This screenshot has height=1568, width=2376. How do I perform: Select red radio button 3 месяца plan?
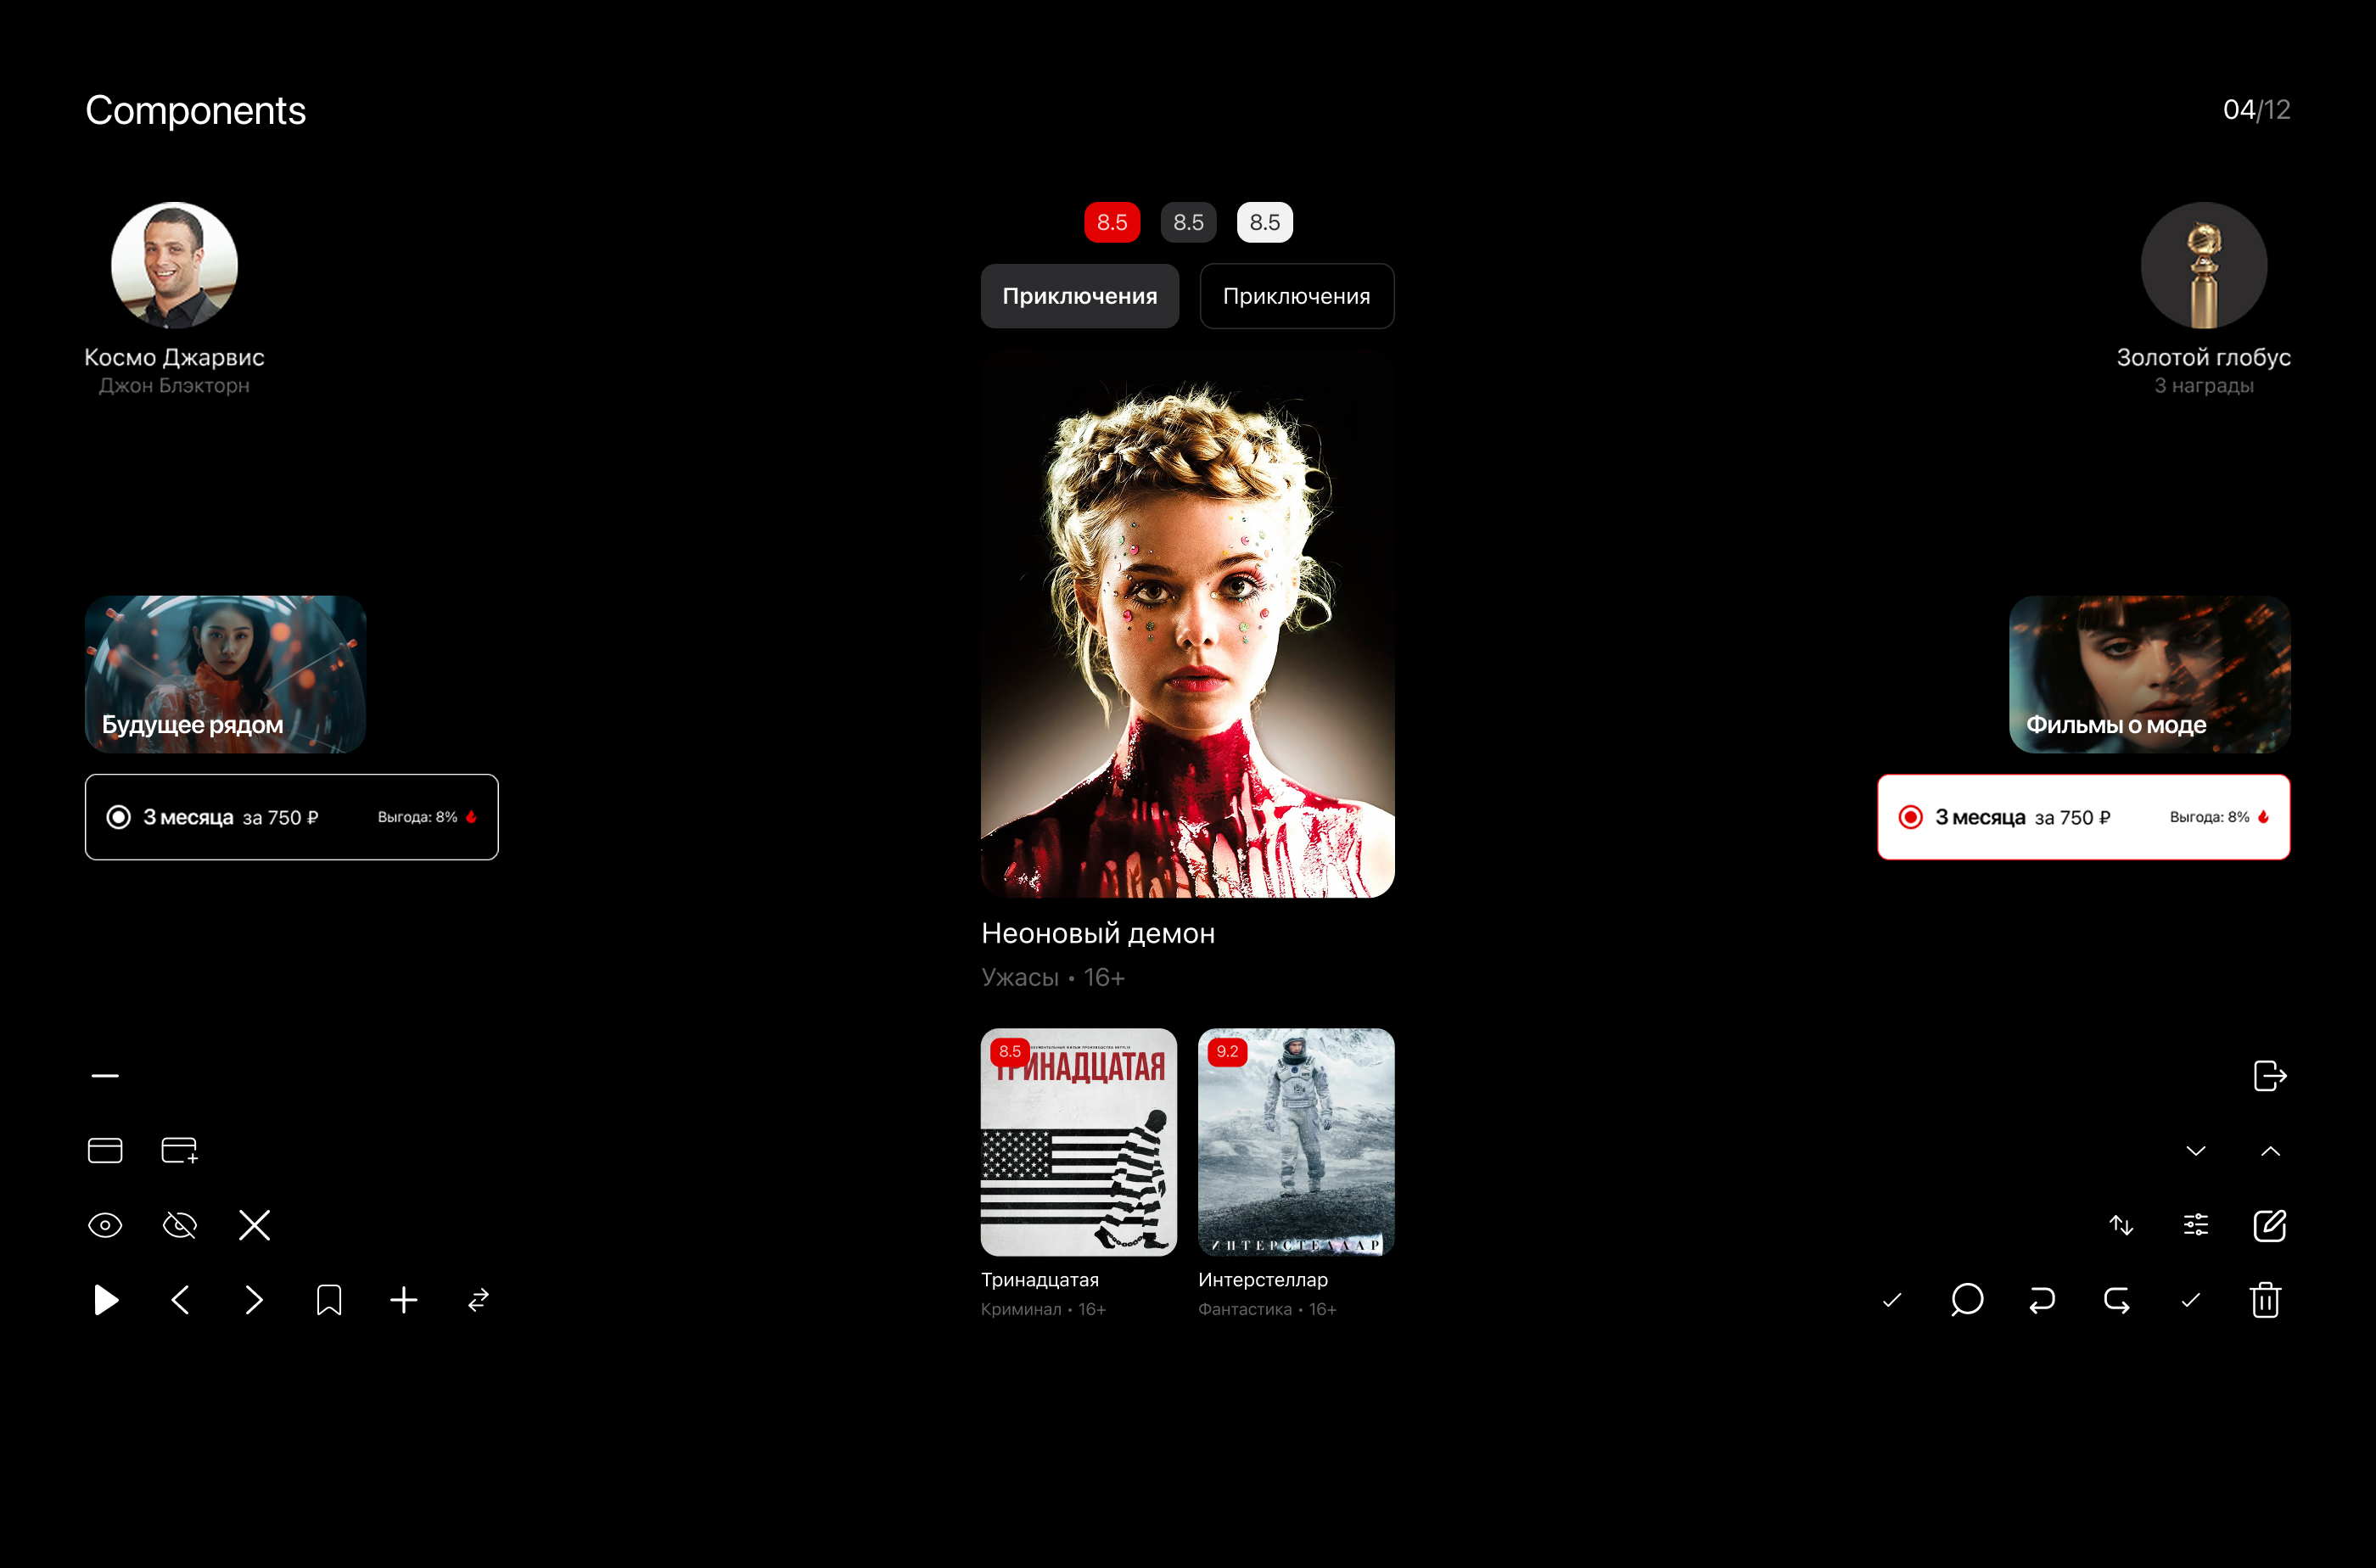(x=1910, y=817)
